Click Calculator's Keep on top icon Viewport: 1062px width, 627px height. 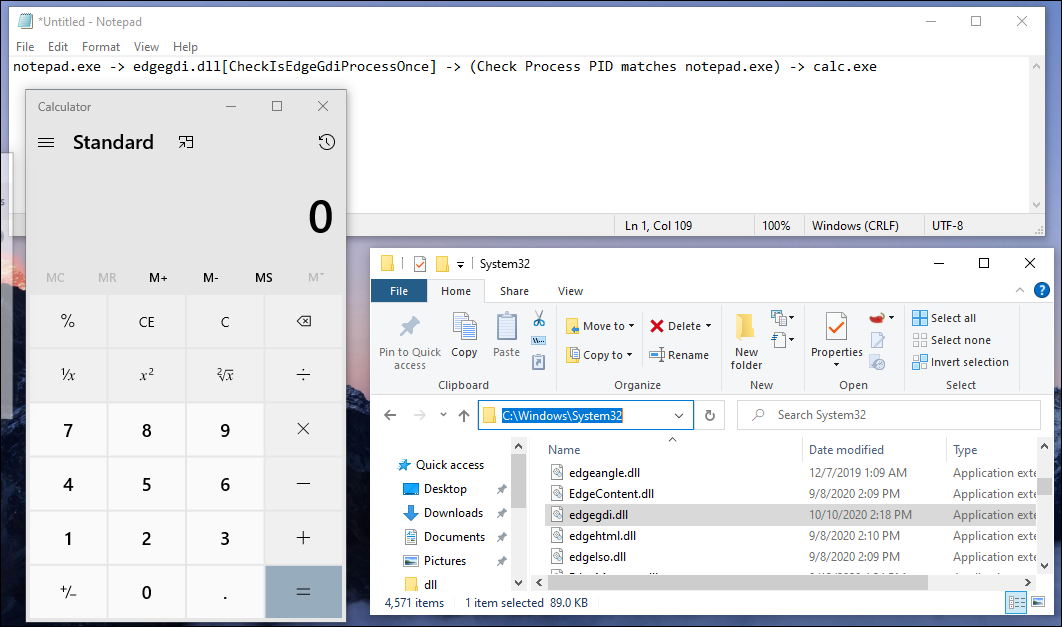pyautogui.click(x=186, y=142)
